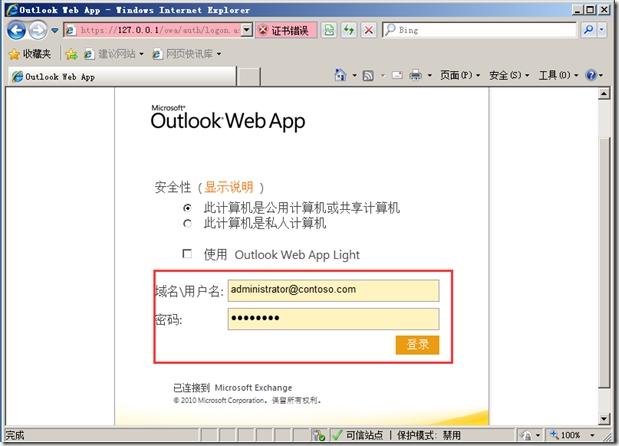Click the 密码 password field
Image resolution: width=619 pixels, height=446 pixels.
pyautogui.click(x=333, y=319)
